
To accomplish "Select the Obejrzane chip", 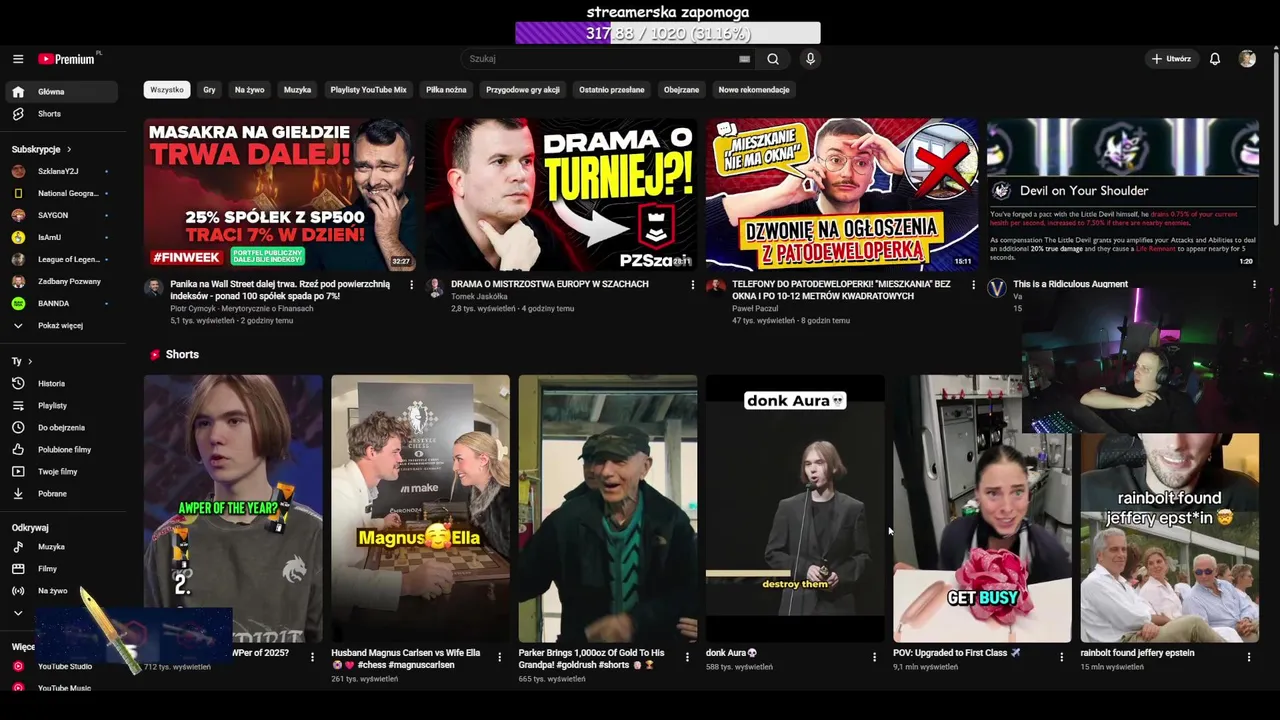I will coord(681,90).
